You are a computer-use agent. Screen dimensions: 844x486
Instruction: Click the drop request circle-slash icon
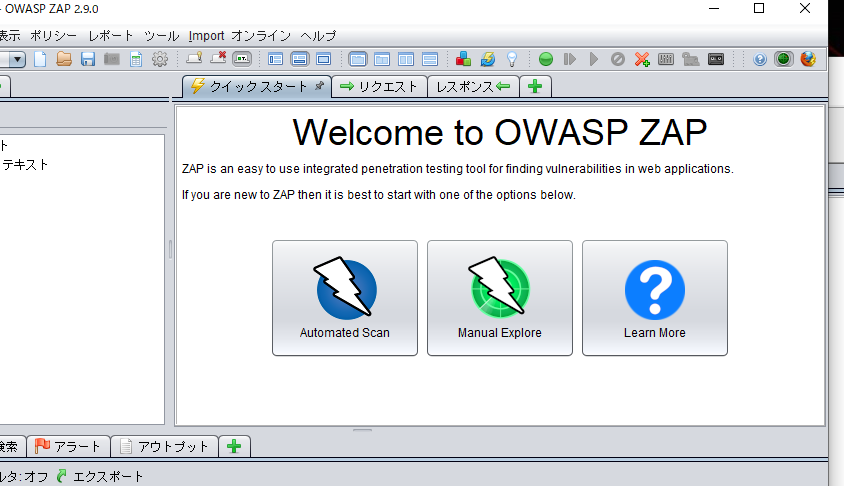[x=618, y=59]
